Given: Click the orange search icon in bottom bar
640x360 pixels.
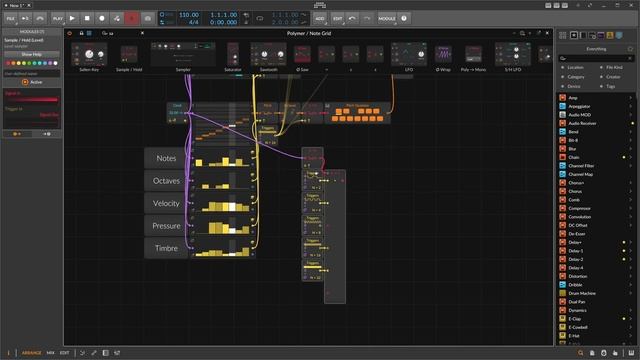Looking at the screenshot, I should point(580,353).
